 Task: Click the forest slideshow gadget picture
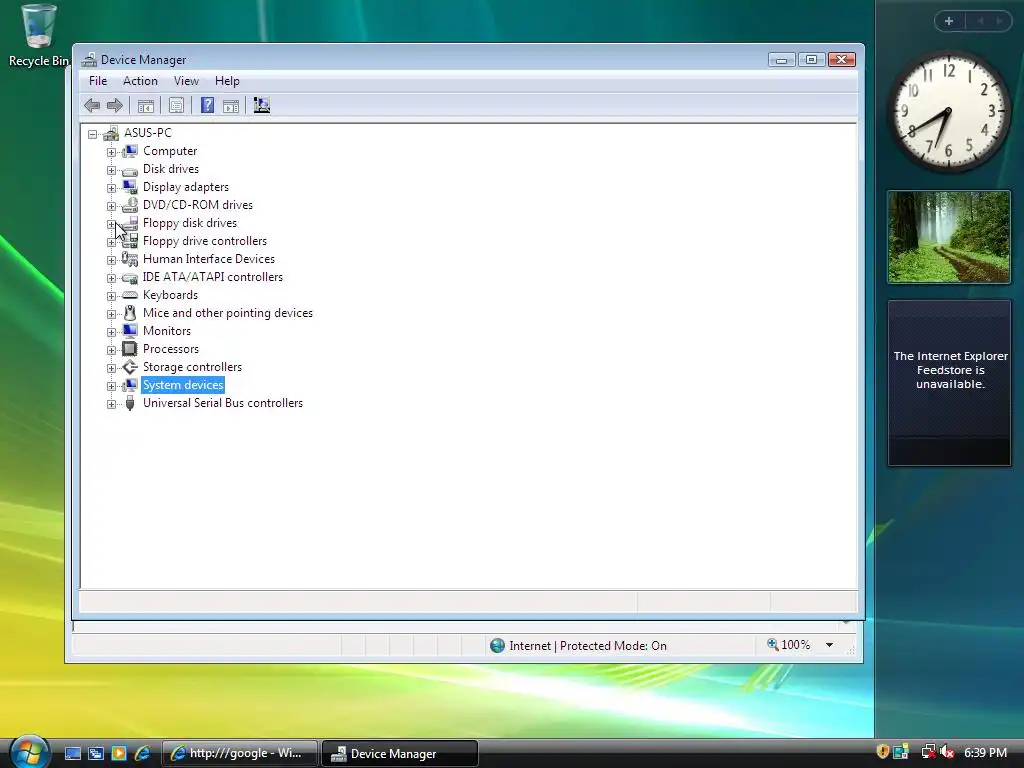(949, 237)
